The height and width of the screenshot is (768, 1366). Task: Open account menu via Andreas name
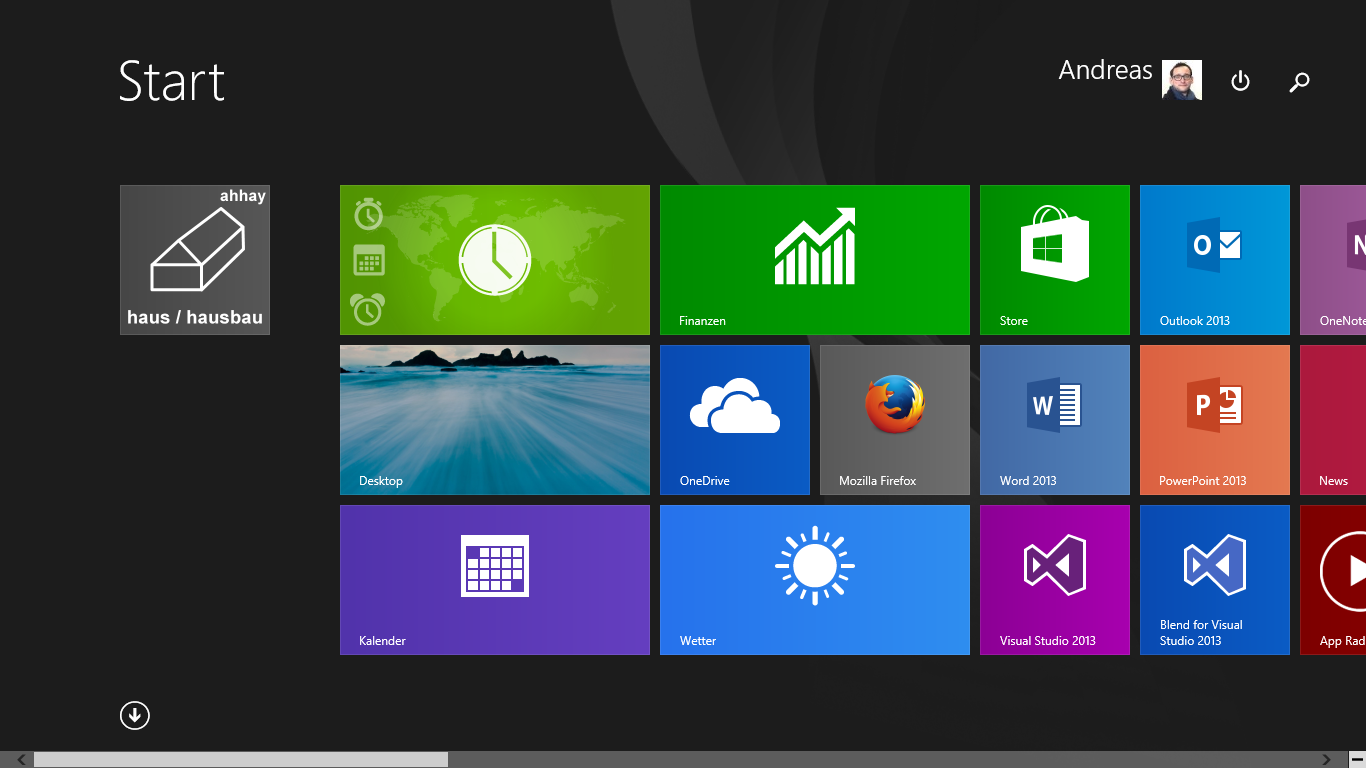1105,70
